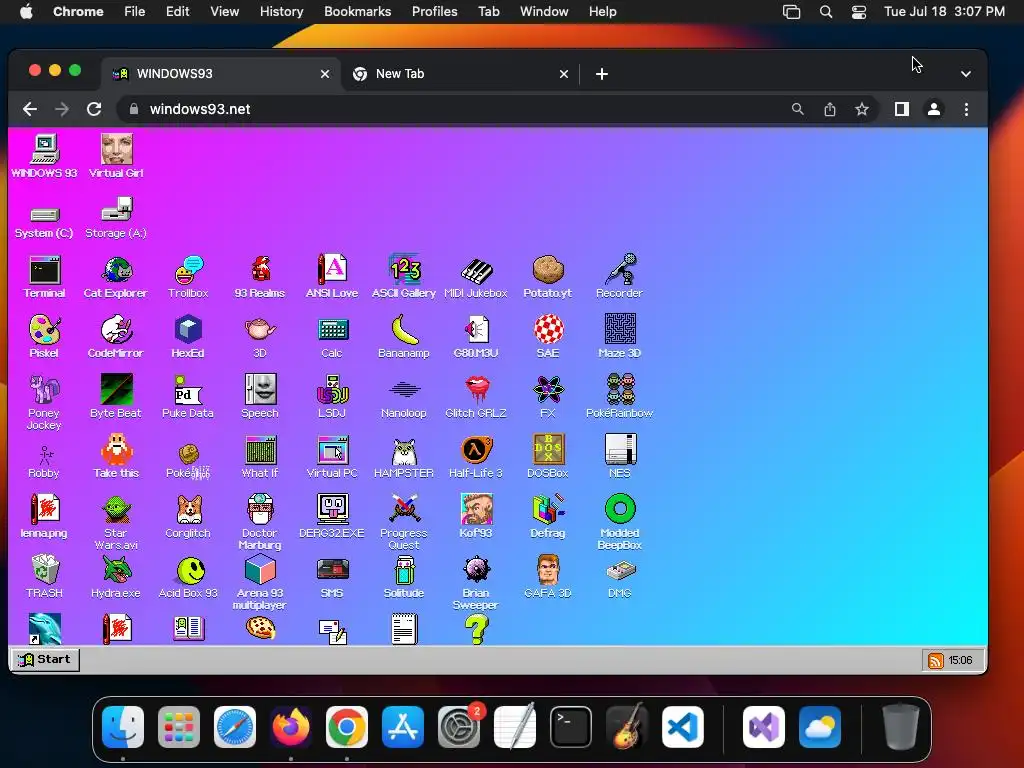Launch Star Wars.avi icon
The width and height of the screenshot is (1024, 768).
[x=116, y=523]
